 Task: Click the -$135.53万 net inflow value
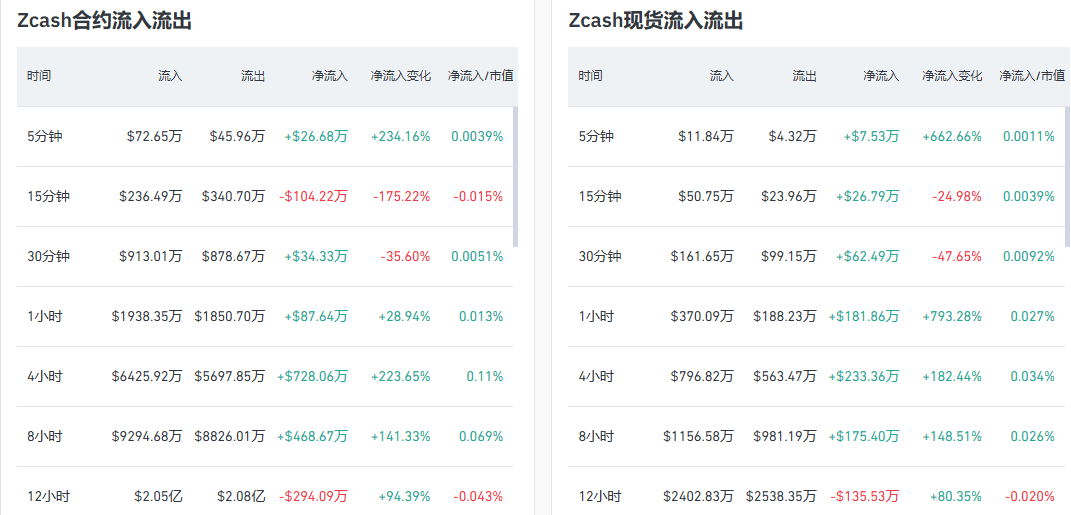(865, 497)
